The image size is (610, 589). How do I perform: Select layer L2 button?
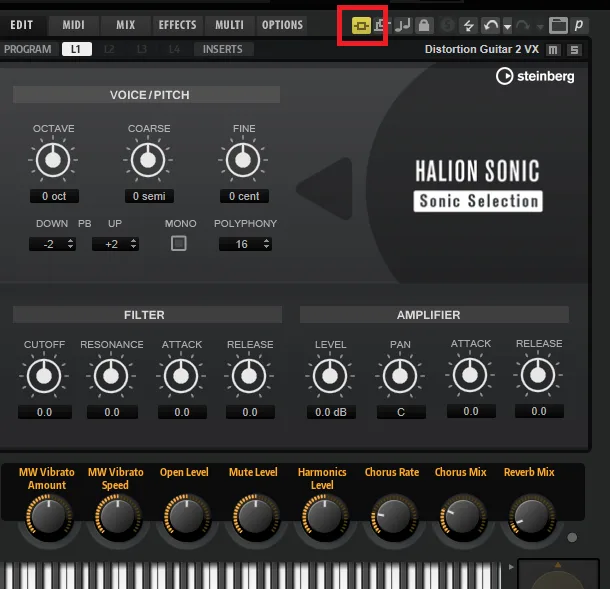(x=109, y=49)
